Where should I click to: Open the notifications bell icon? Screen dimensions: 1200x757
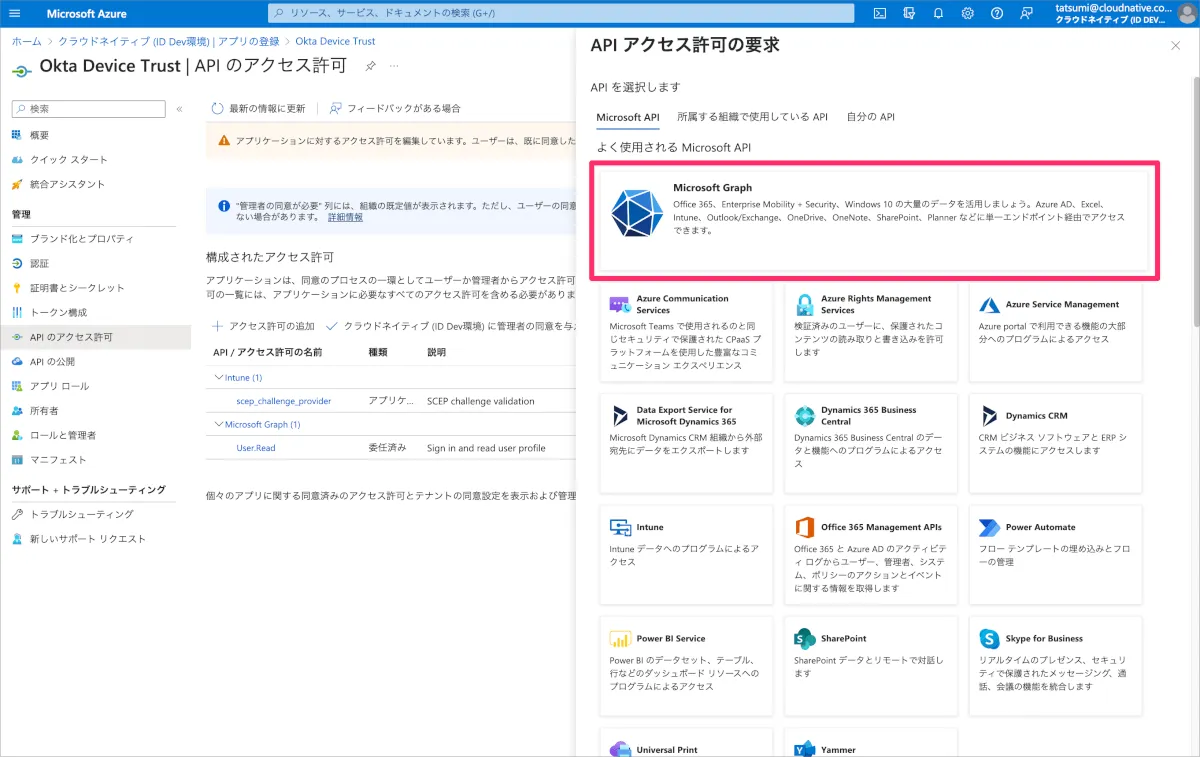938,13
